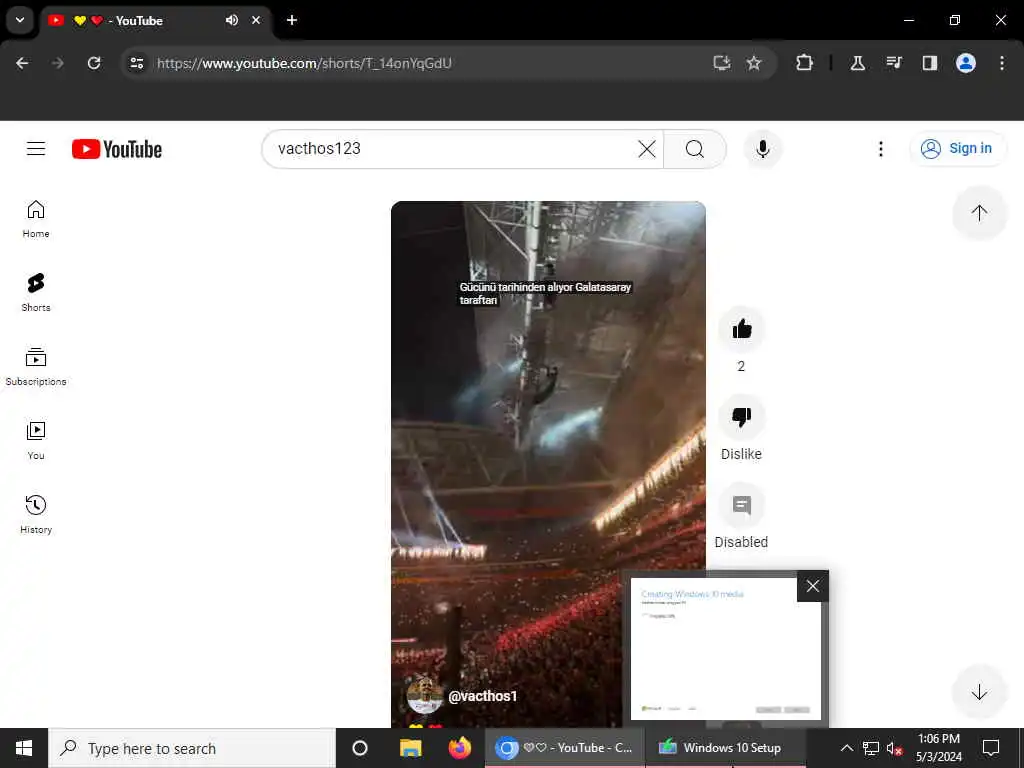Viewport: 1024px width, 768px height.
Task: Start voice search with microphone
Action: [762, 149]
